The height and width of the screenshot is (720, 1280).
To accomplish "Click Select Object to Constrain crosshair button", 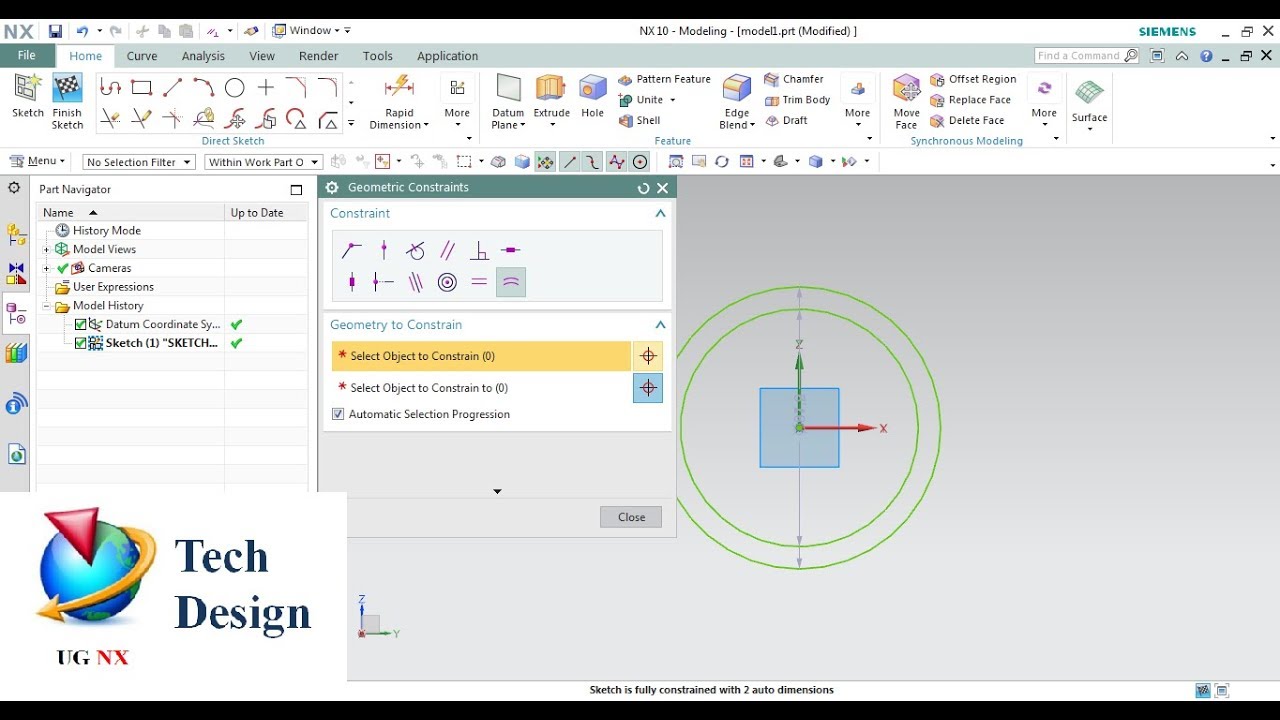I will pos(648,356).
